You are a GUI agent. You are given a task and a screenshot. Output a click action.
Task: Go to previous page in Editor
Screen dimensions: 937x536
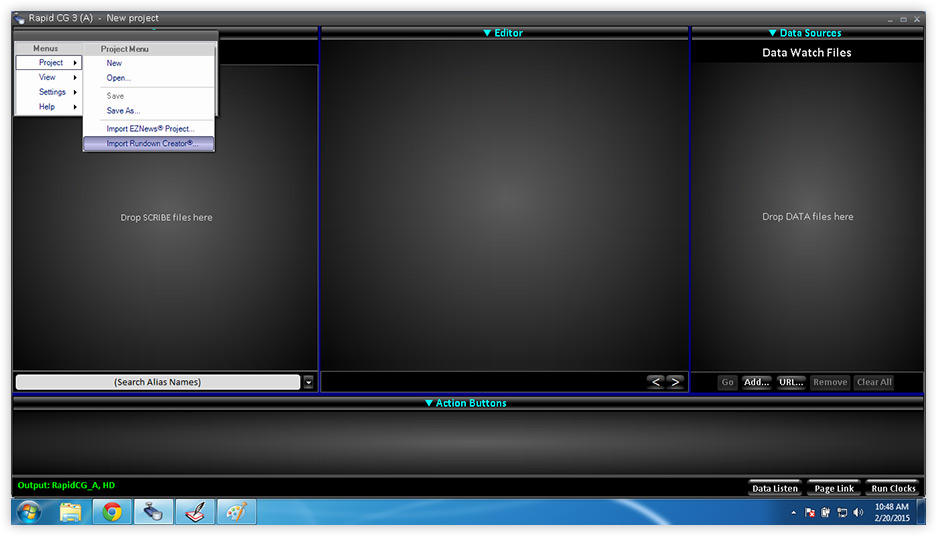[x=656, y=382]
